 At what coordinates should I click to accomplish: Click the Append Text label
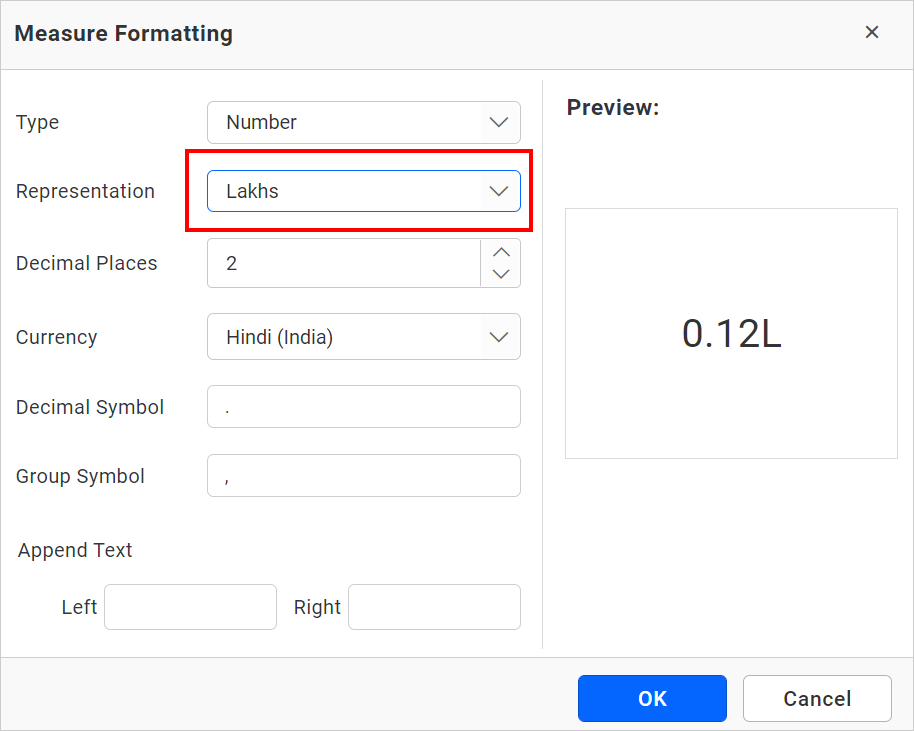(75, 550)
